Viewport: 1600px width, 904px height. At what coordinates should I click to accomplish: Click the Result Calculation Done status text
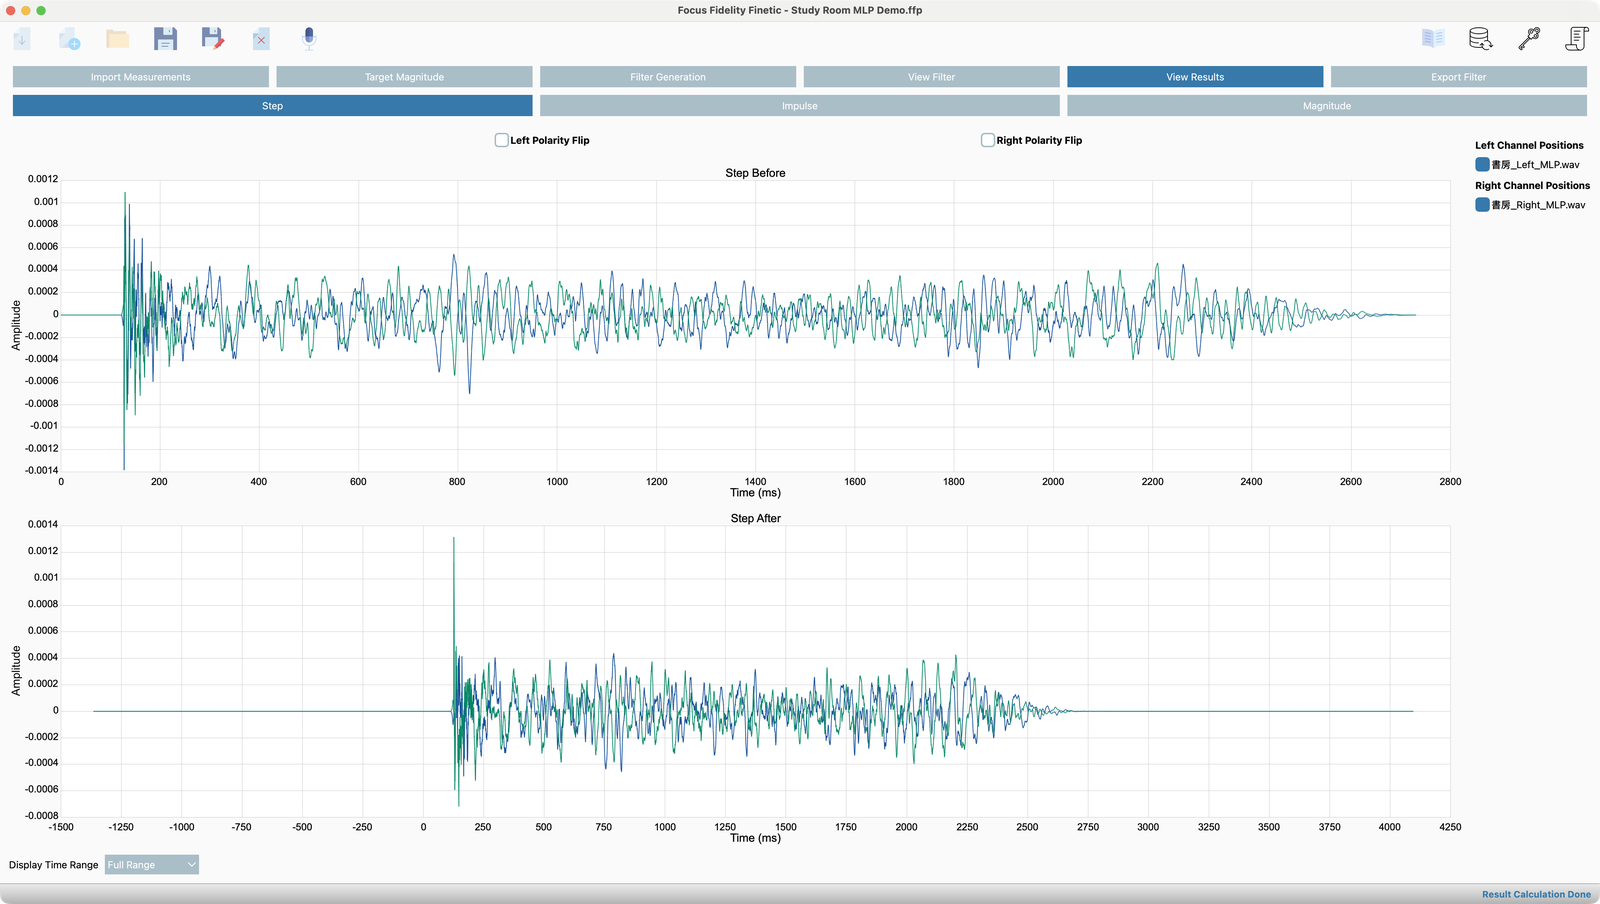[x=1536, y=895]
